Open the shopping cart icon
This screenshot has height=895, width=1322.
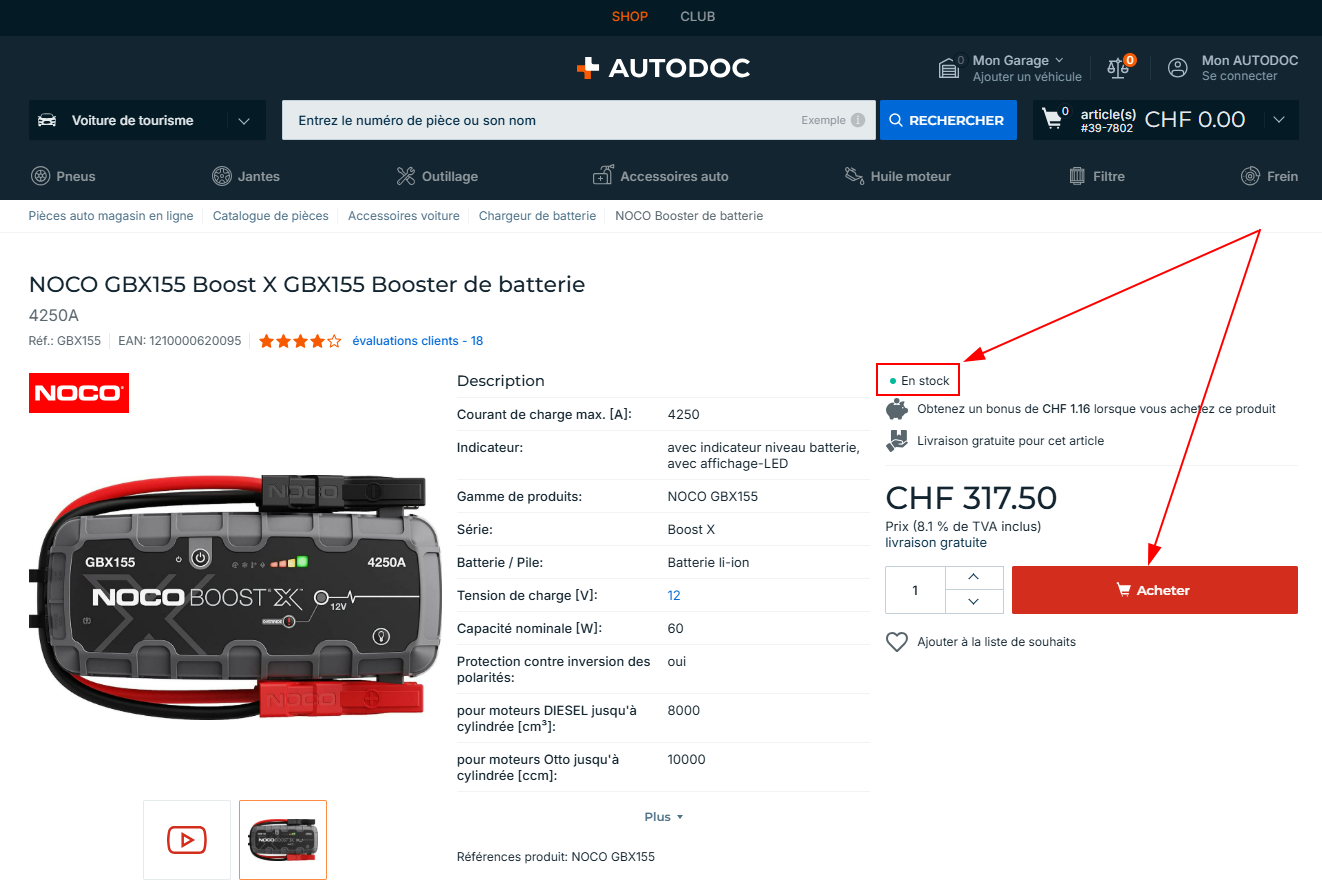pos(1052,119)
